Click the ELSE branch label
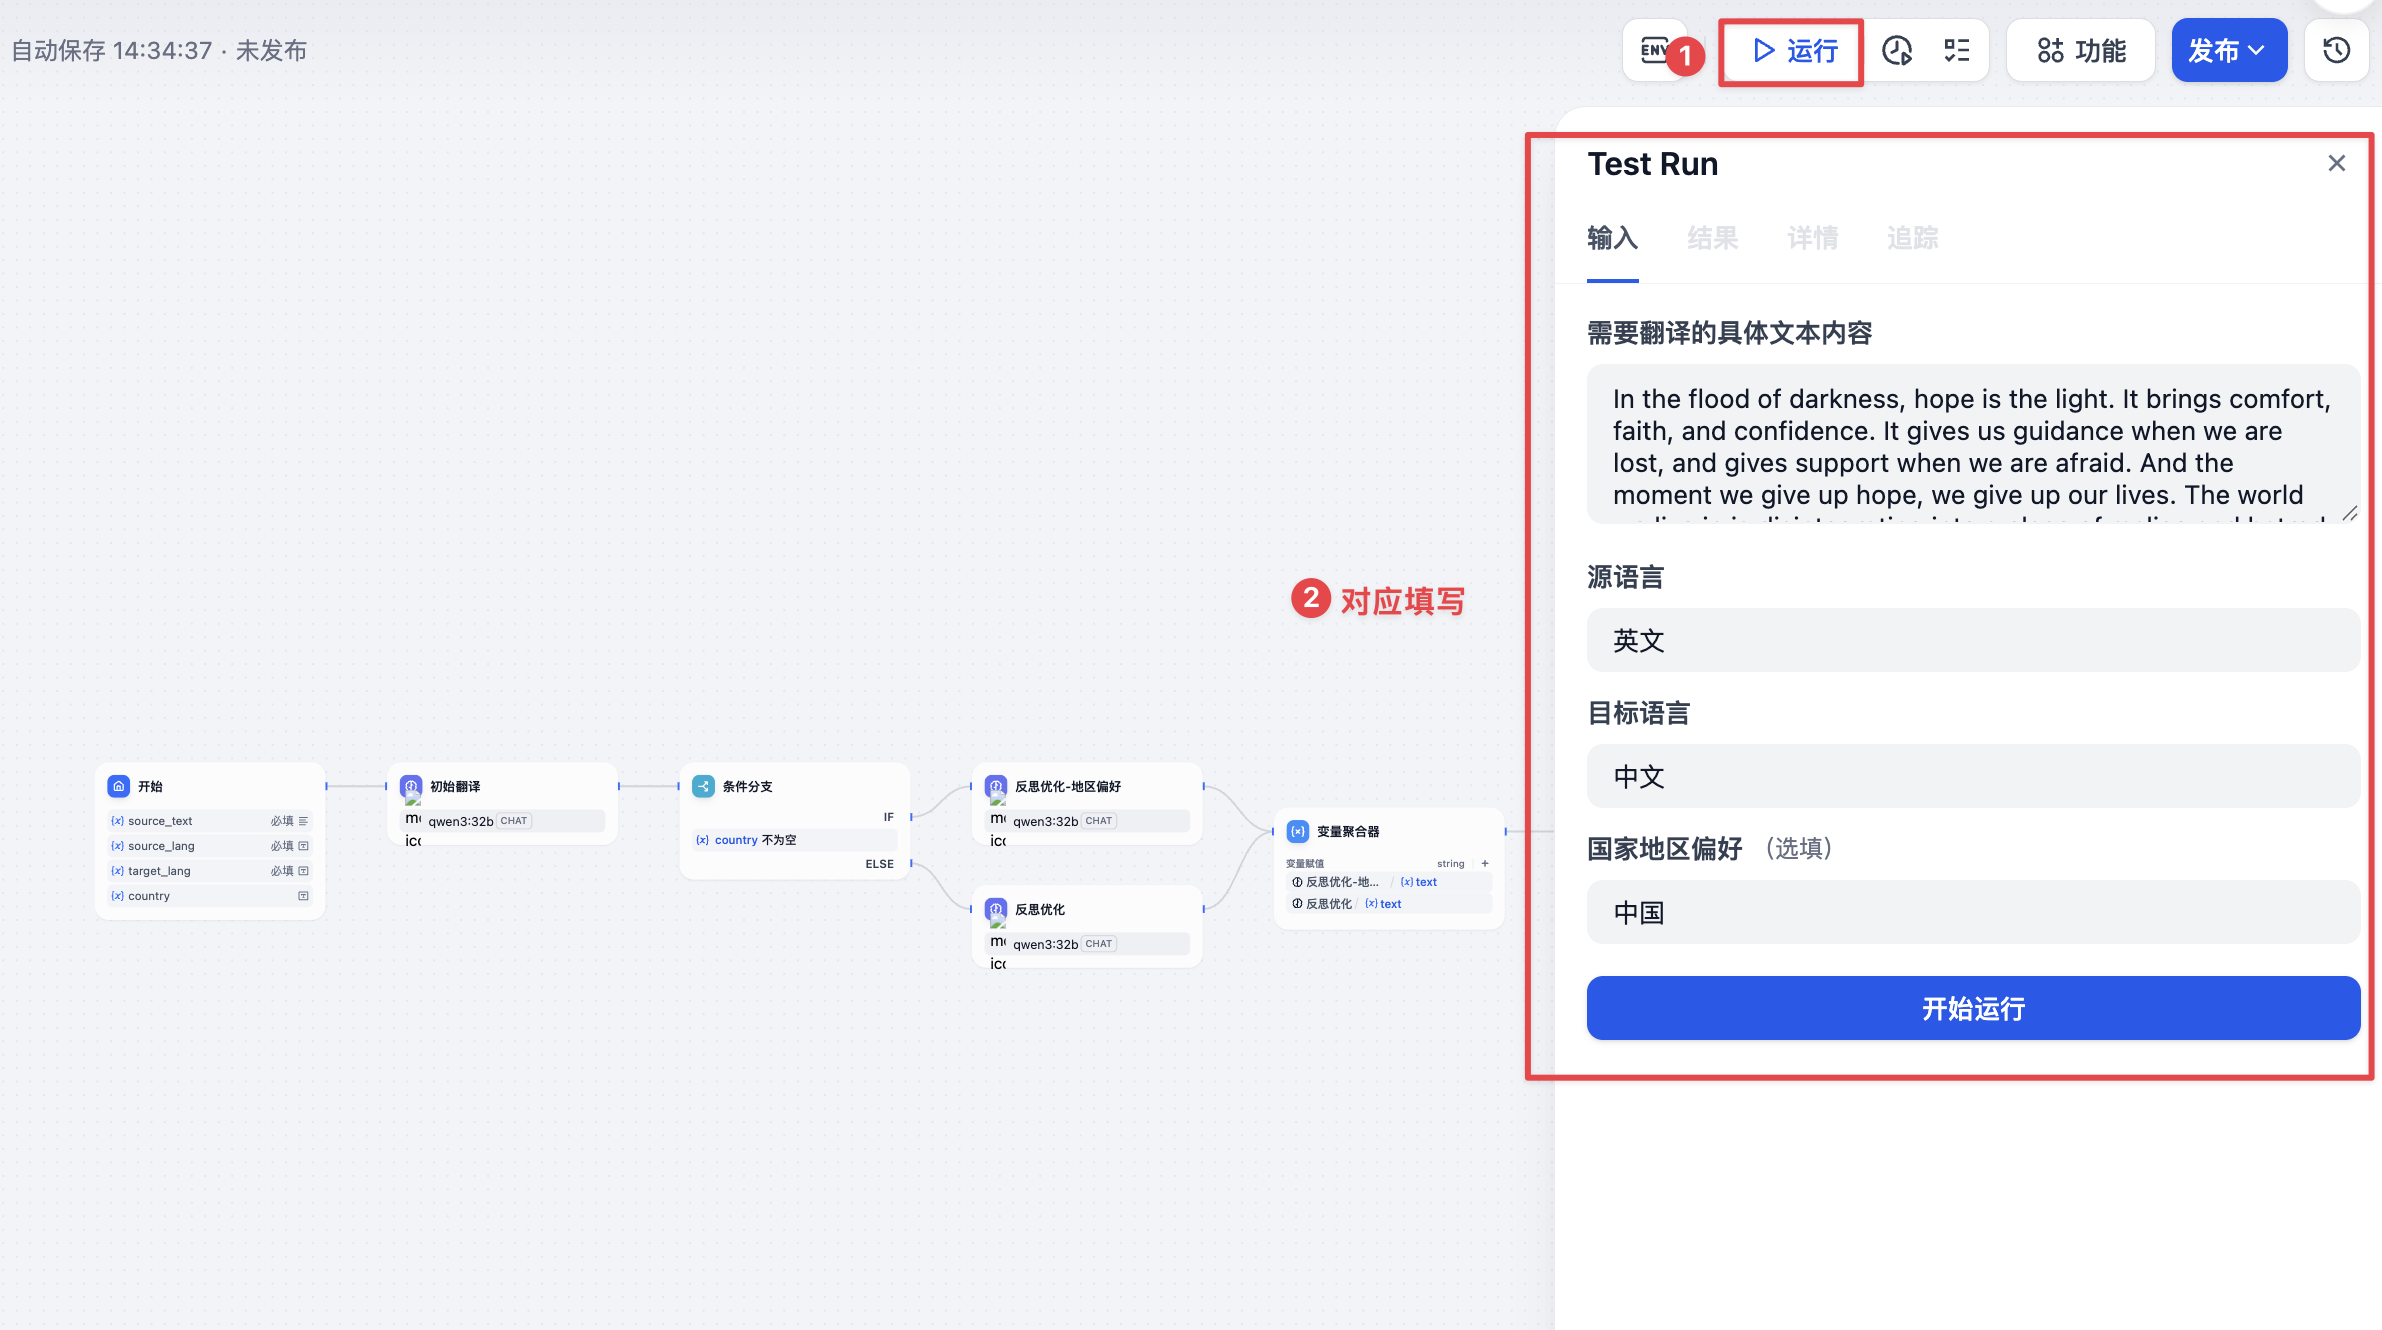 880,864
